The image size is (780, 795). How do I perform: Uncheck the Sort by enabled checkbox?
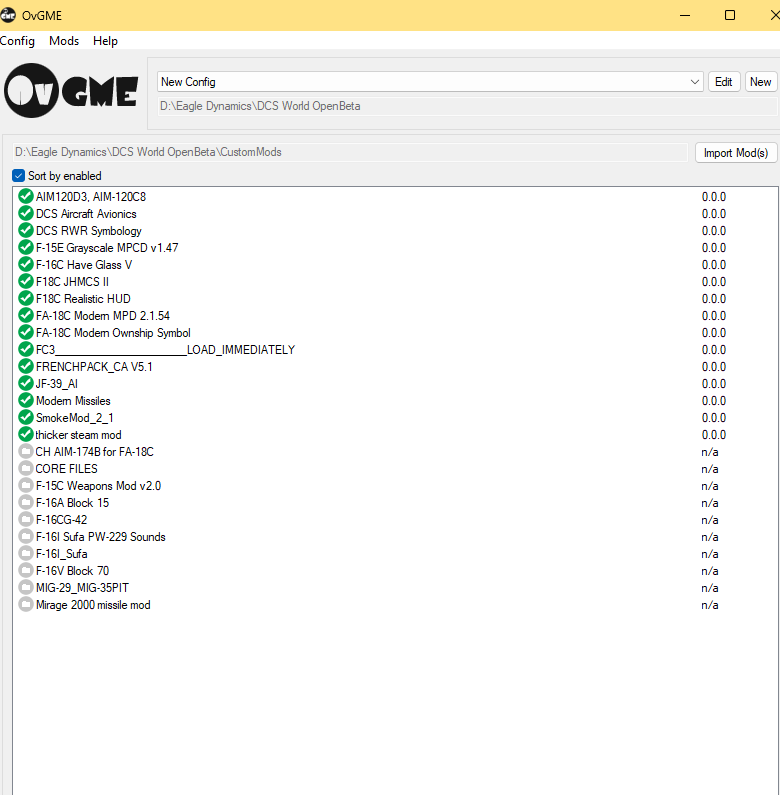18,175
